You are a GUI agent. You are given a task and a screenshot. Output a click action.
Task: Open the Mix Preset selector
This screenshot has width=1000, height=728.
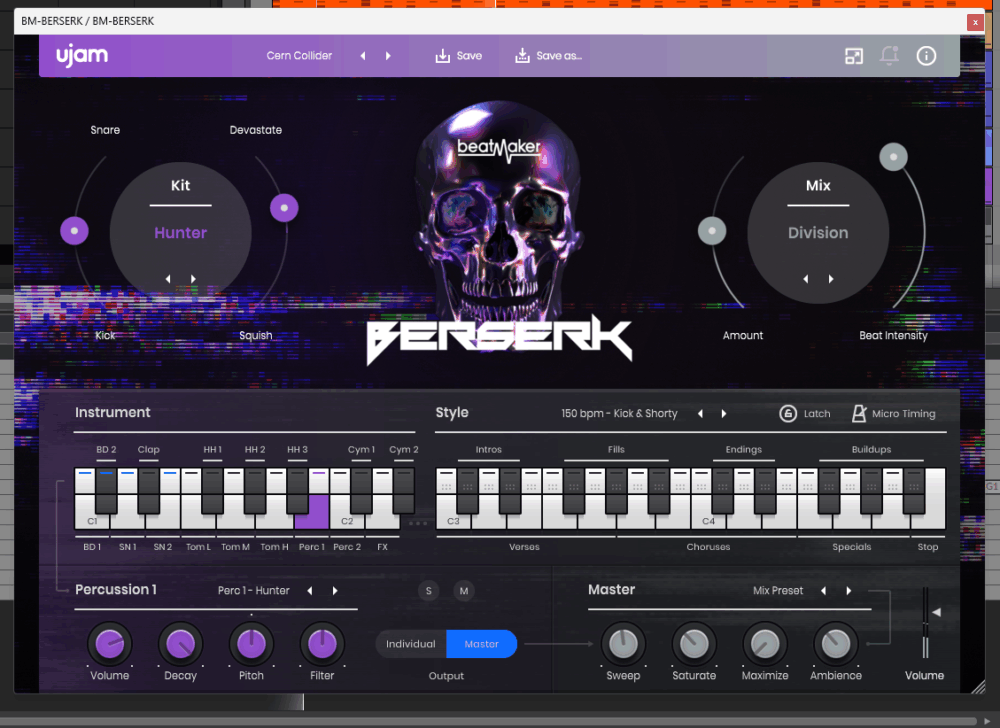click(x=778, y=591)
